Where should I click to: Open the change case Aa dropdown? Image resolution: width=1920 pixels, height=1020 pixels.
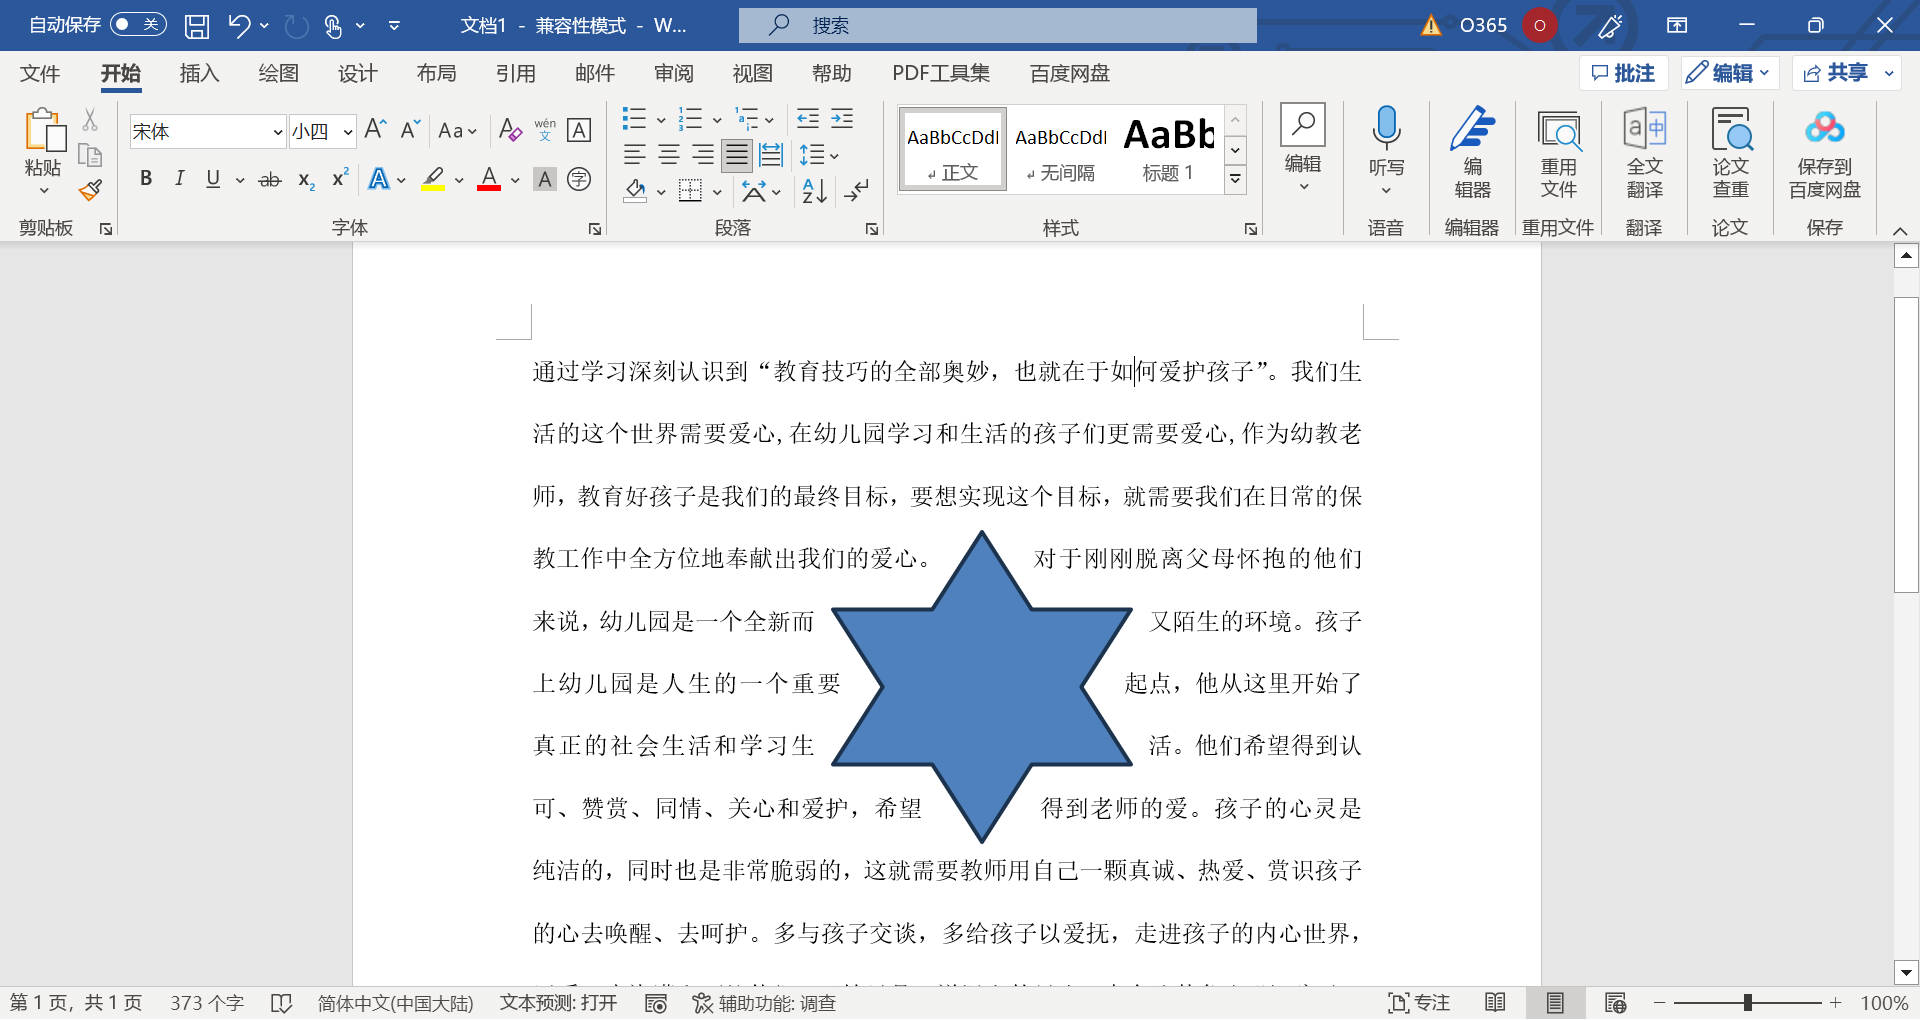457,131
